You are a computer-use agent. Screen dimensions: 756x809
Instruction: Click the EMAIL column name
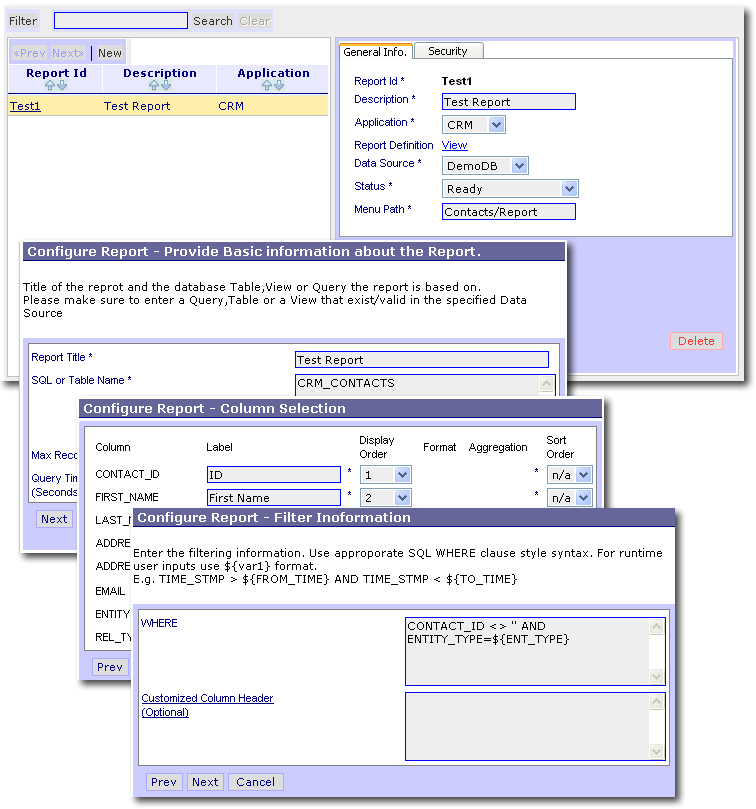110,591
